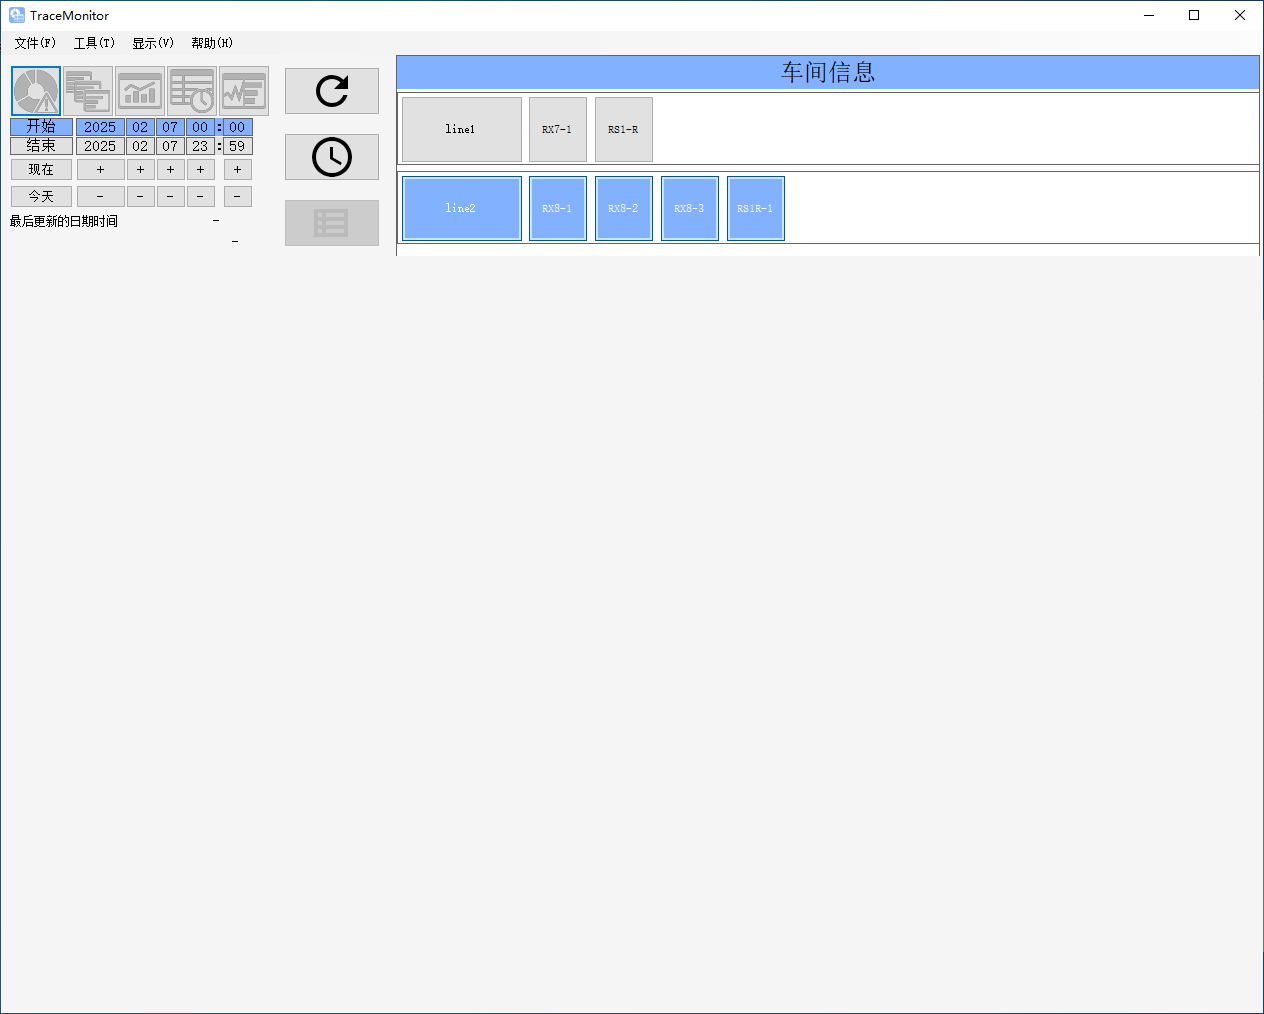
Task: Click the circular refresh arrow button
Action: [332, 91]
